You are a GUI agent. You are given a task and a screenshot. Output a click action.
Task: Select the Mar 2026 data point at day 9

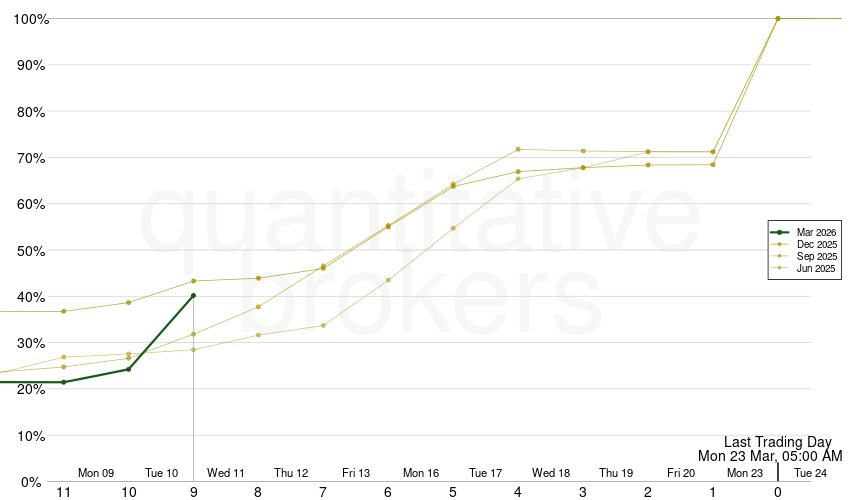pyautogui.click(x=193, y=296)
